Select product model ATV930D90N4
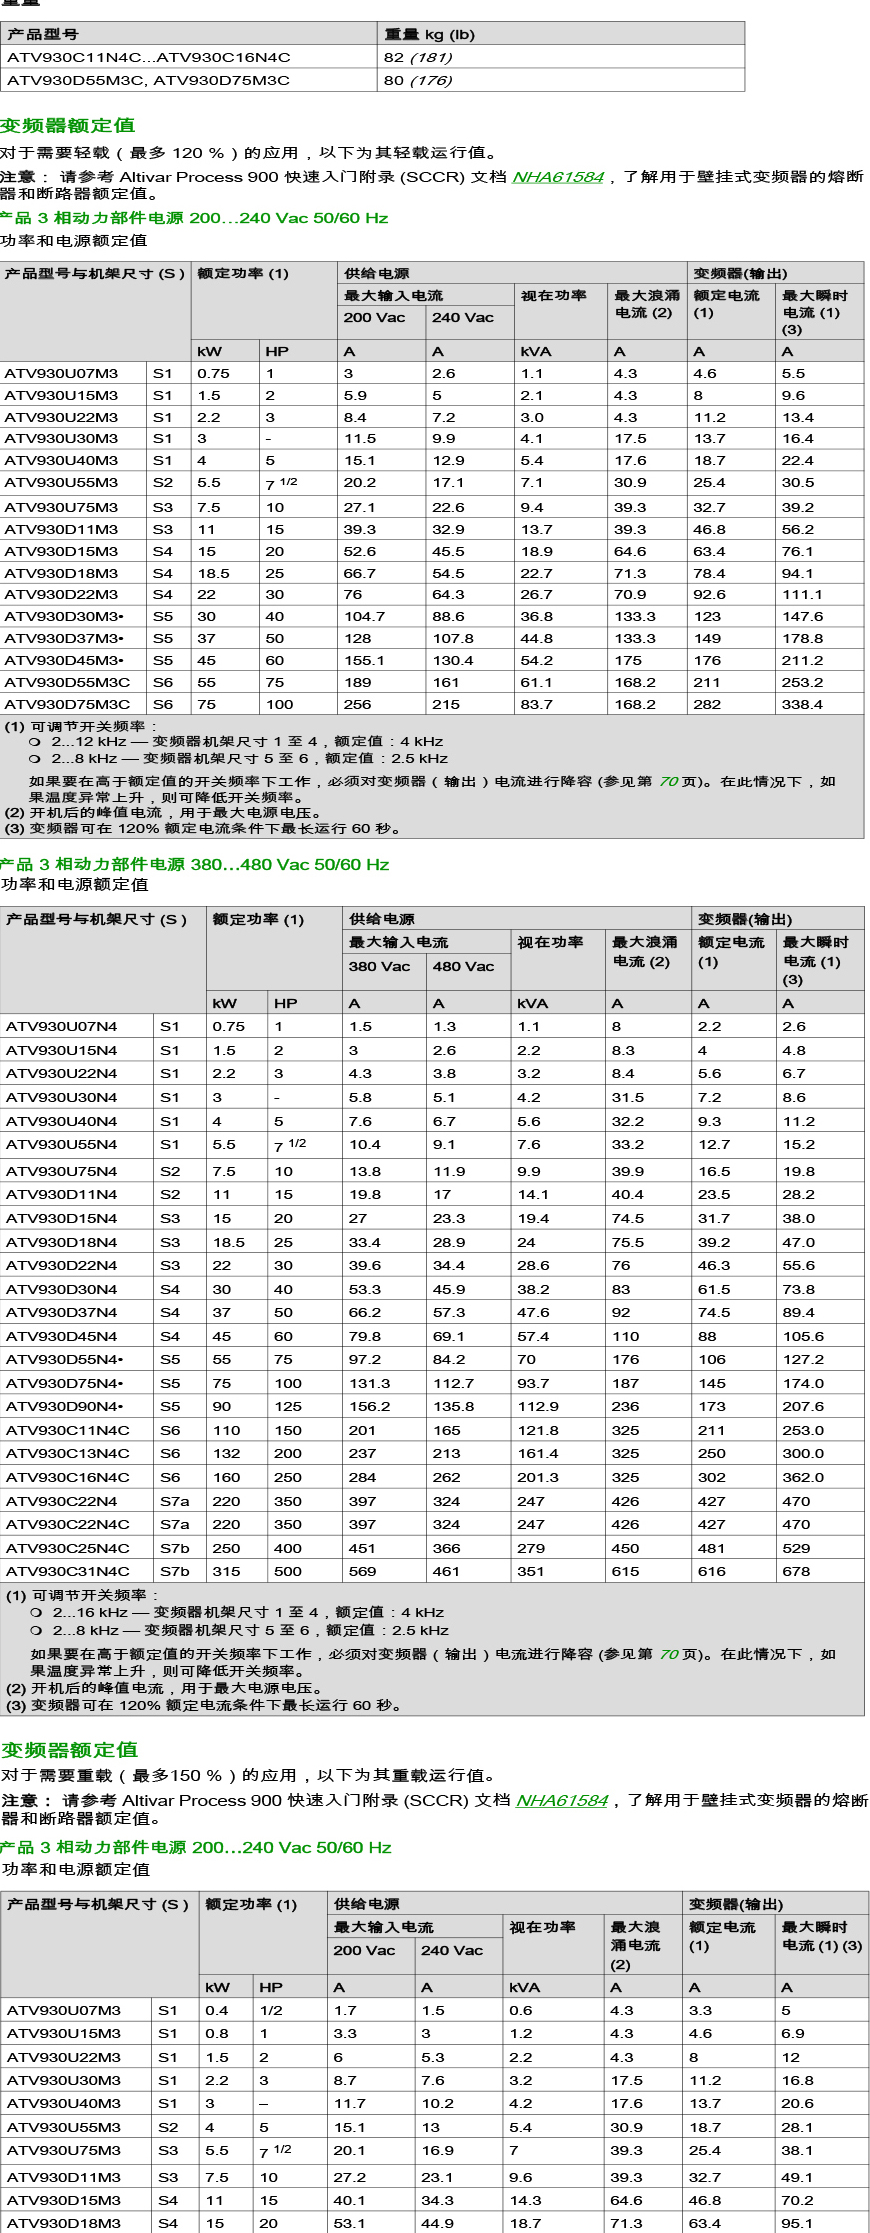The height and width of the screenshot is (2233, 870). pos(65,1406)
